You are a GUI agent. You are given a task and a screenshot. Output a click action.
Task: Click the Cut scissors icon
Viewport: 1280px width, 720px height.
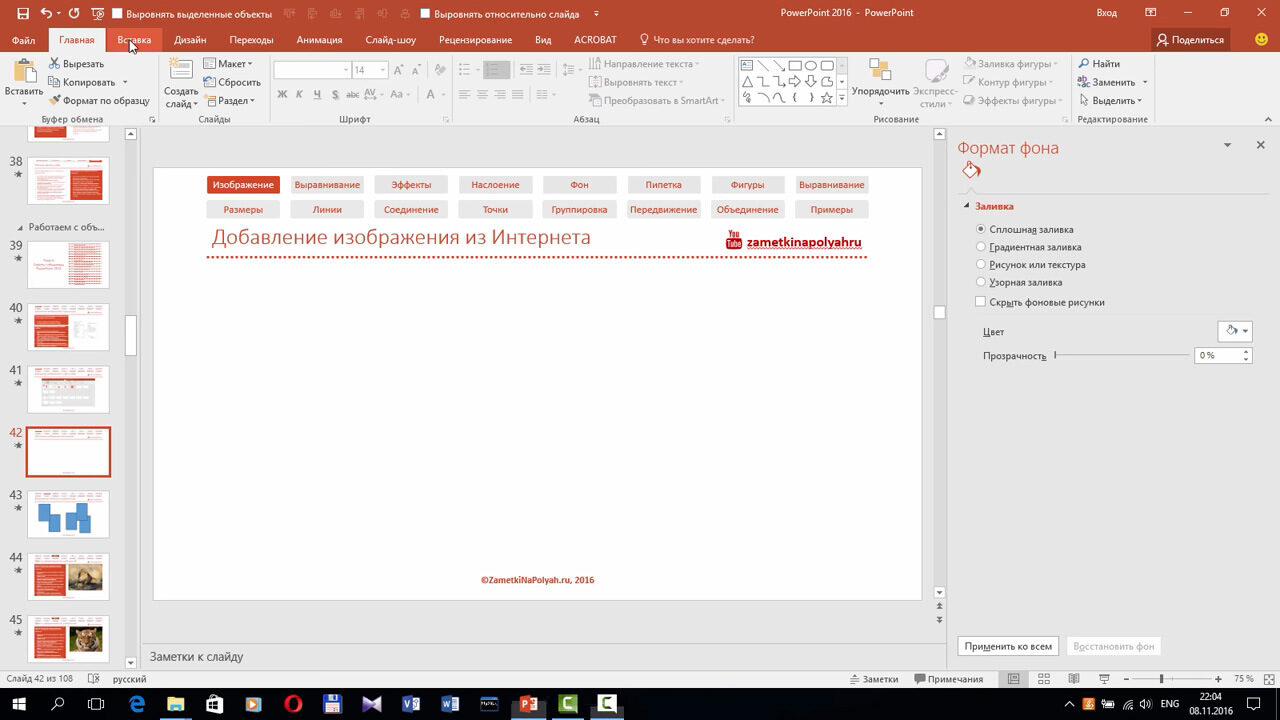[55, 64]
